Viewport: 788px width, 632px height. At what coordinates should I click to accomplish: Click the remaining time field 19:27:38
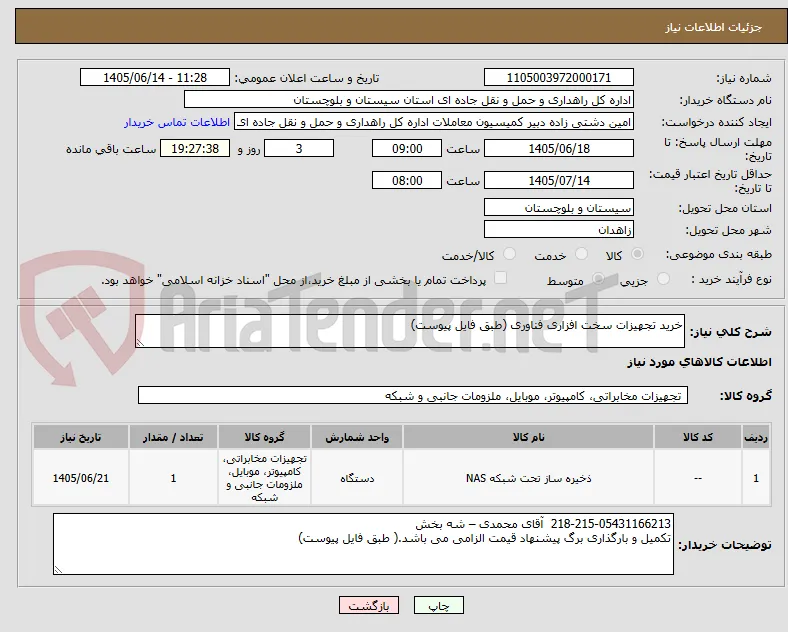[x=195, y=149]
